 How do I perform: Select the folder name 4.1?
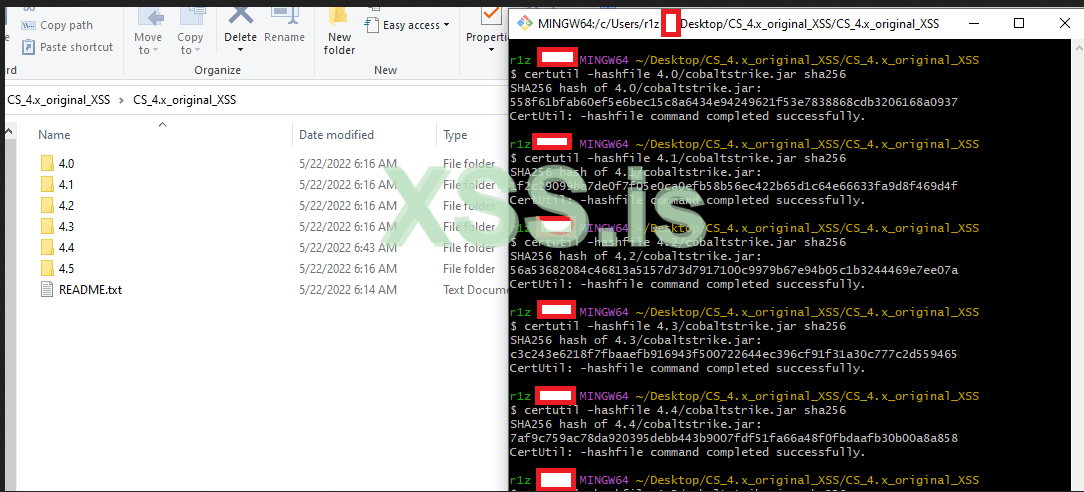(66, 184)
